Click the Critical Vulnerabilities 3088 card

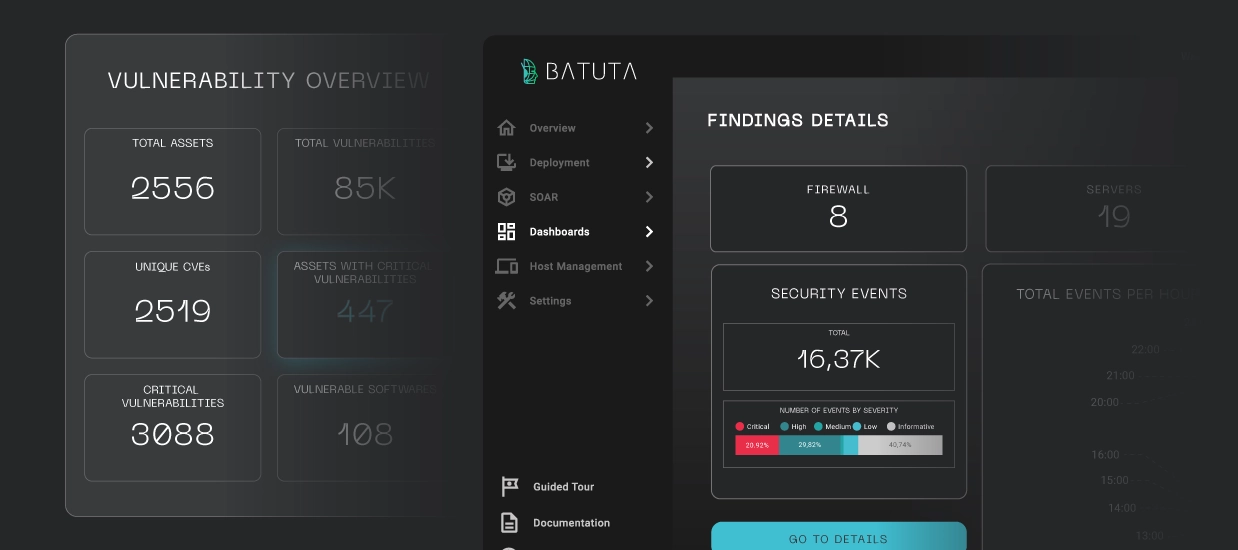[172, 428]
